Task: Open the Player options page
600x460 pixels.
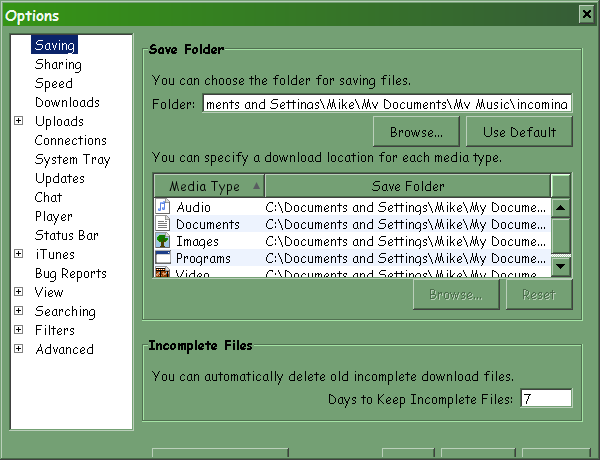Action: pos(54,216)
